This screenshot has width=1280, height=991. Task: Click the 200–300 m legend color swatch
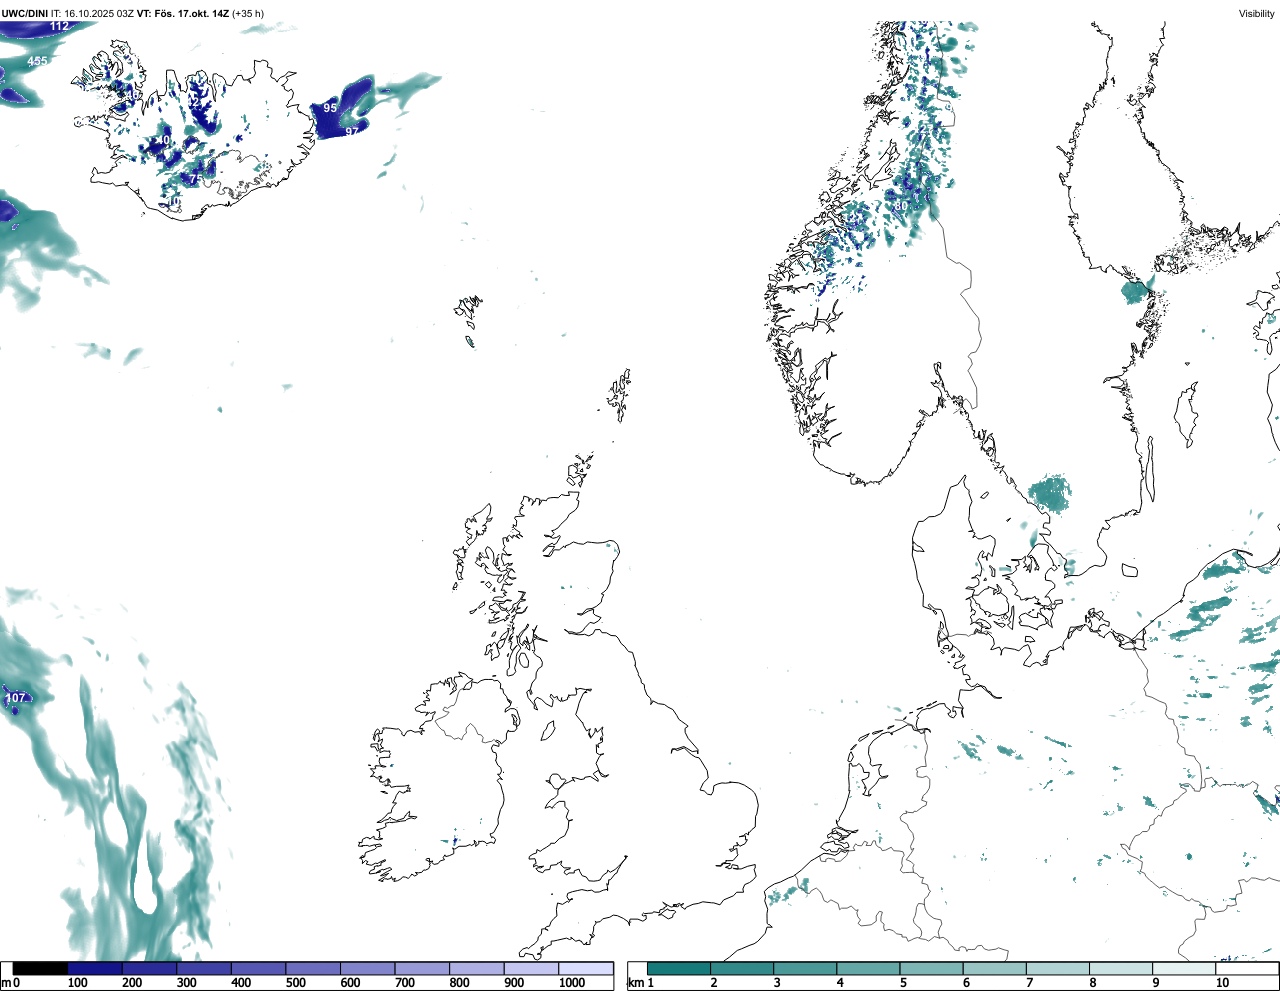coord(149,968)
